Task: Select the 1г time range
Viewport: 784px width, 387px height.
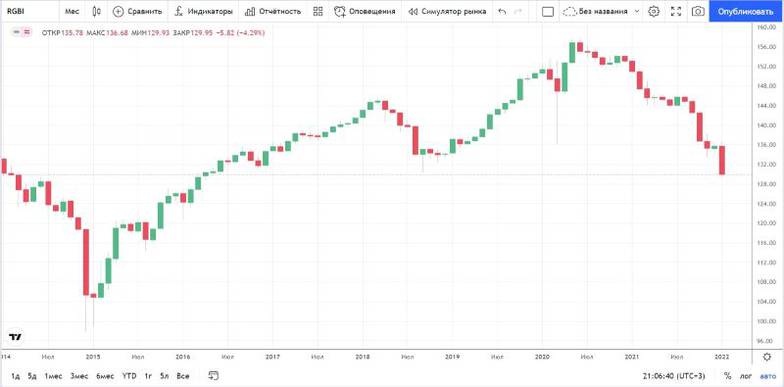Action: click(x=148, y=376)
